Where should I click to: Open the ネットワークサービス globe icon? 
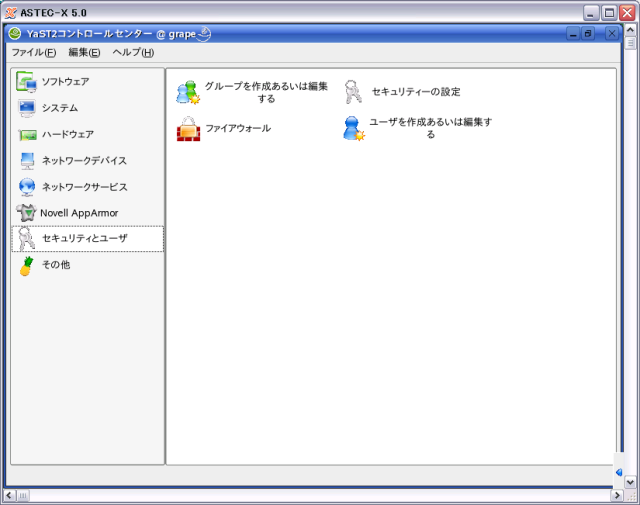point(26,187)
